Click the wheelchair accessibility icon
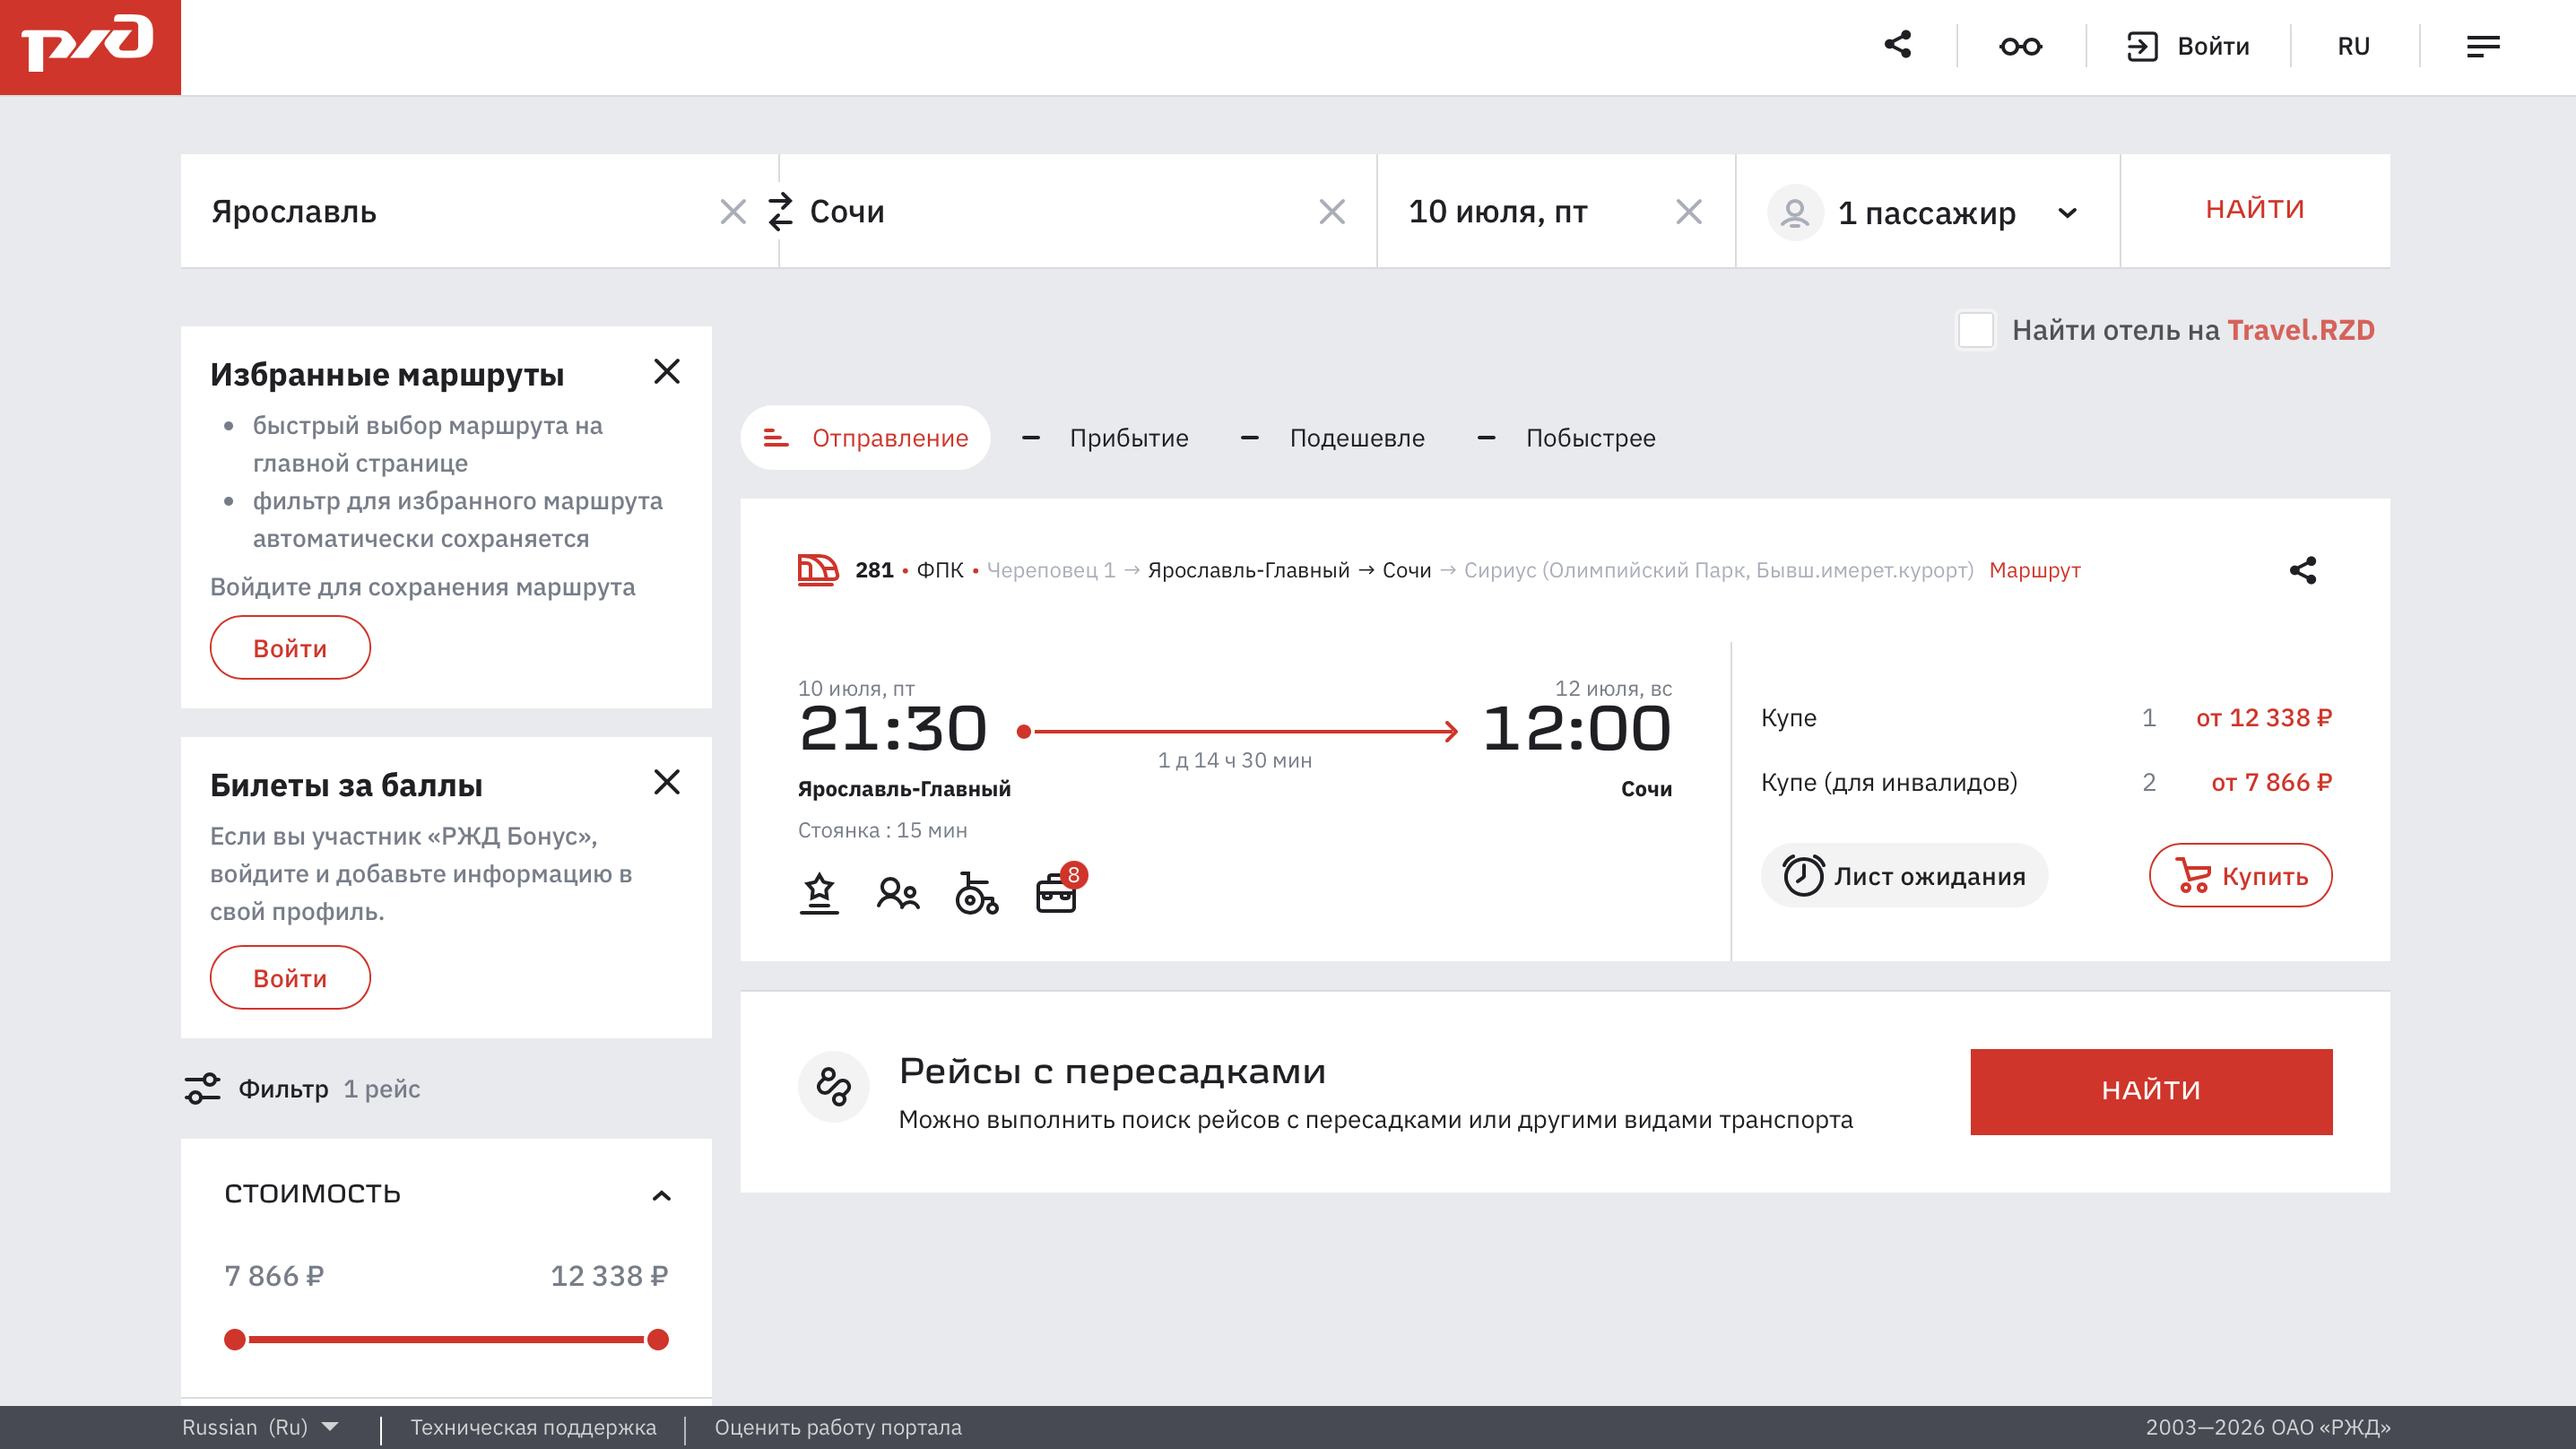The height and width of the screenshot is (1449, 2576). (976, 893)
